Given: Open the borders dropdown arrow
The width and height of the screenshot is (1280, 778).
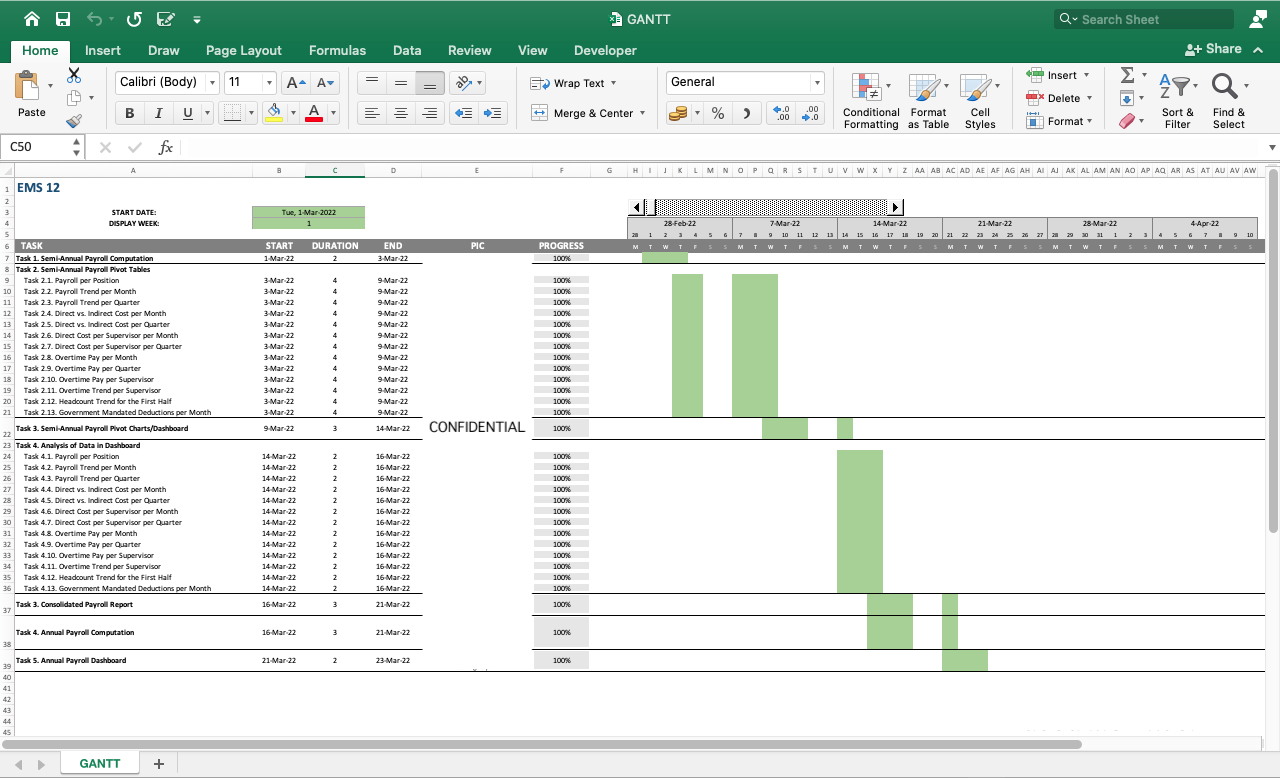Looking at the screenshot, I should point(251,114).
